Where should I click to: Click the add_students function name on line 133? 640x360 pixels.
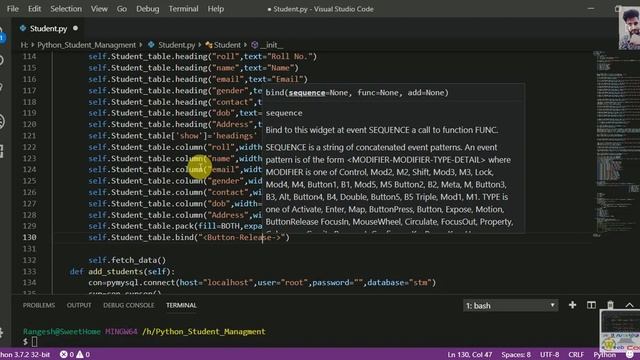pyautogui.click(x=115, y=271)
